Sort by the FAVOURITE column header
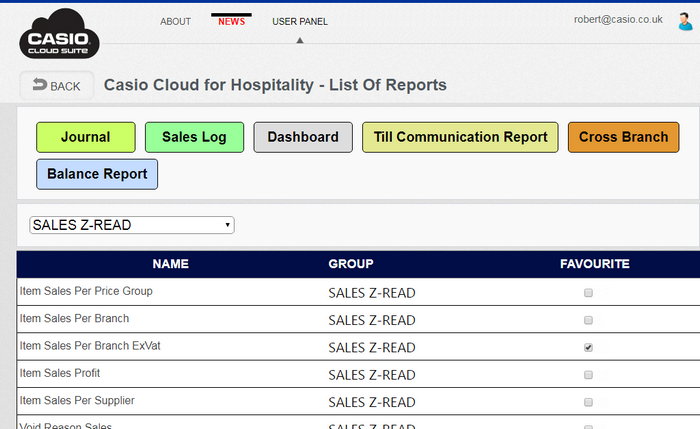Image resolution: width=700 pixels, height=429 pixels. [595, 264]
